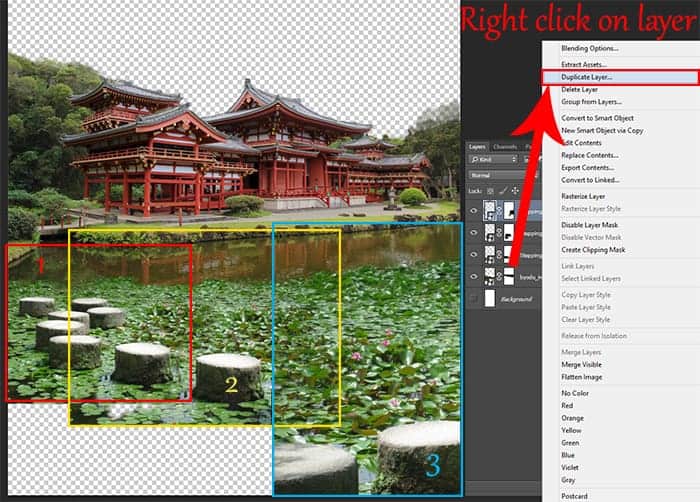The height and width of the screenshot is (502, 700).
Task: Choose Replace Contents from the menu
Action: (x=589, y=155)
